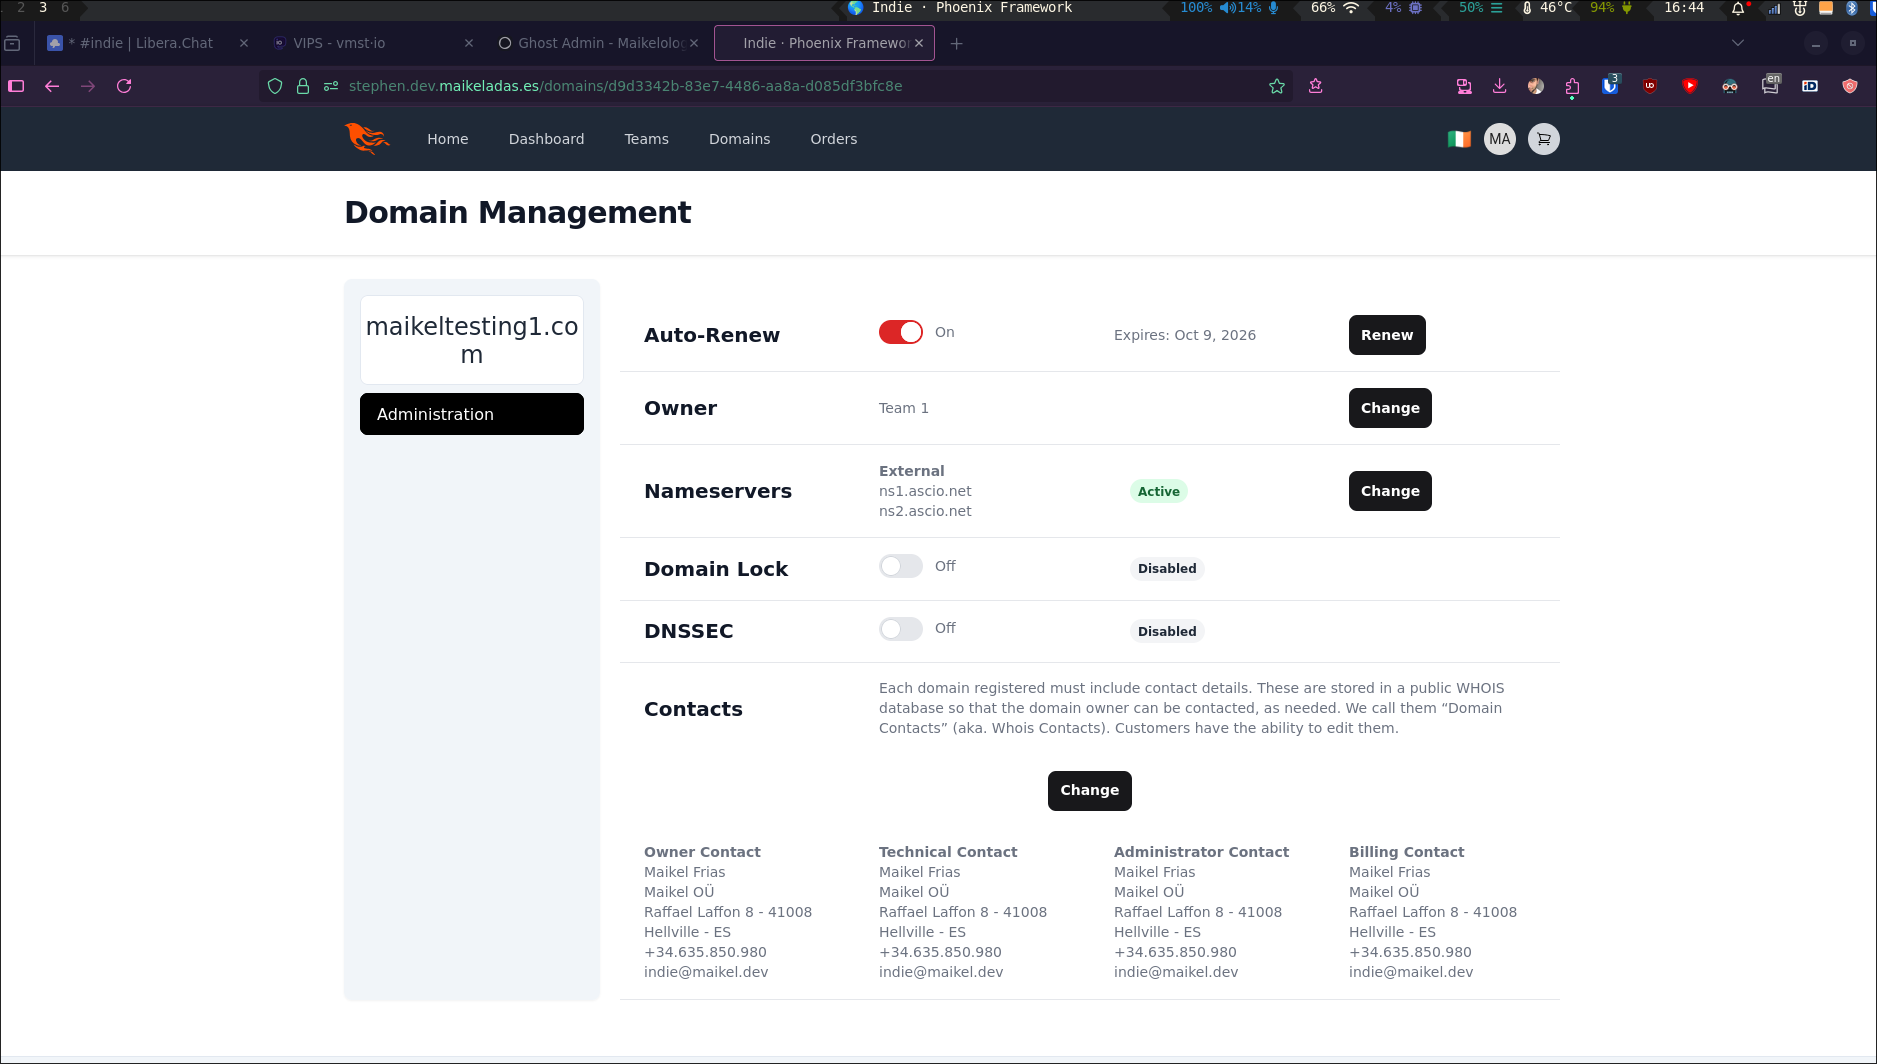Bookmark this page with the star icon
1877x1064 pixels.
(x=1277, y=86)
